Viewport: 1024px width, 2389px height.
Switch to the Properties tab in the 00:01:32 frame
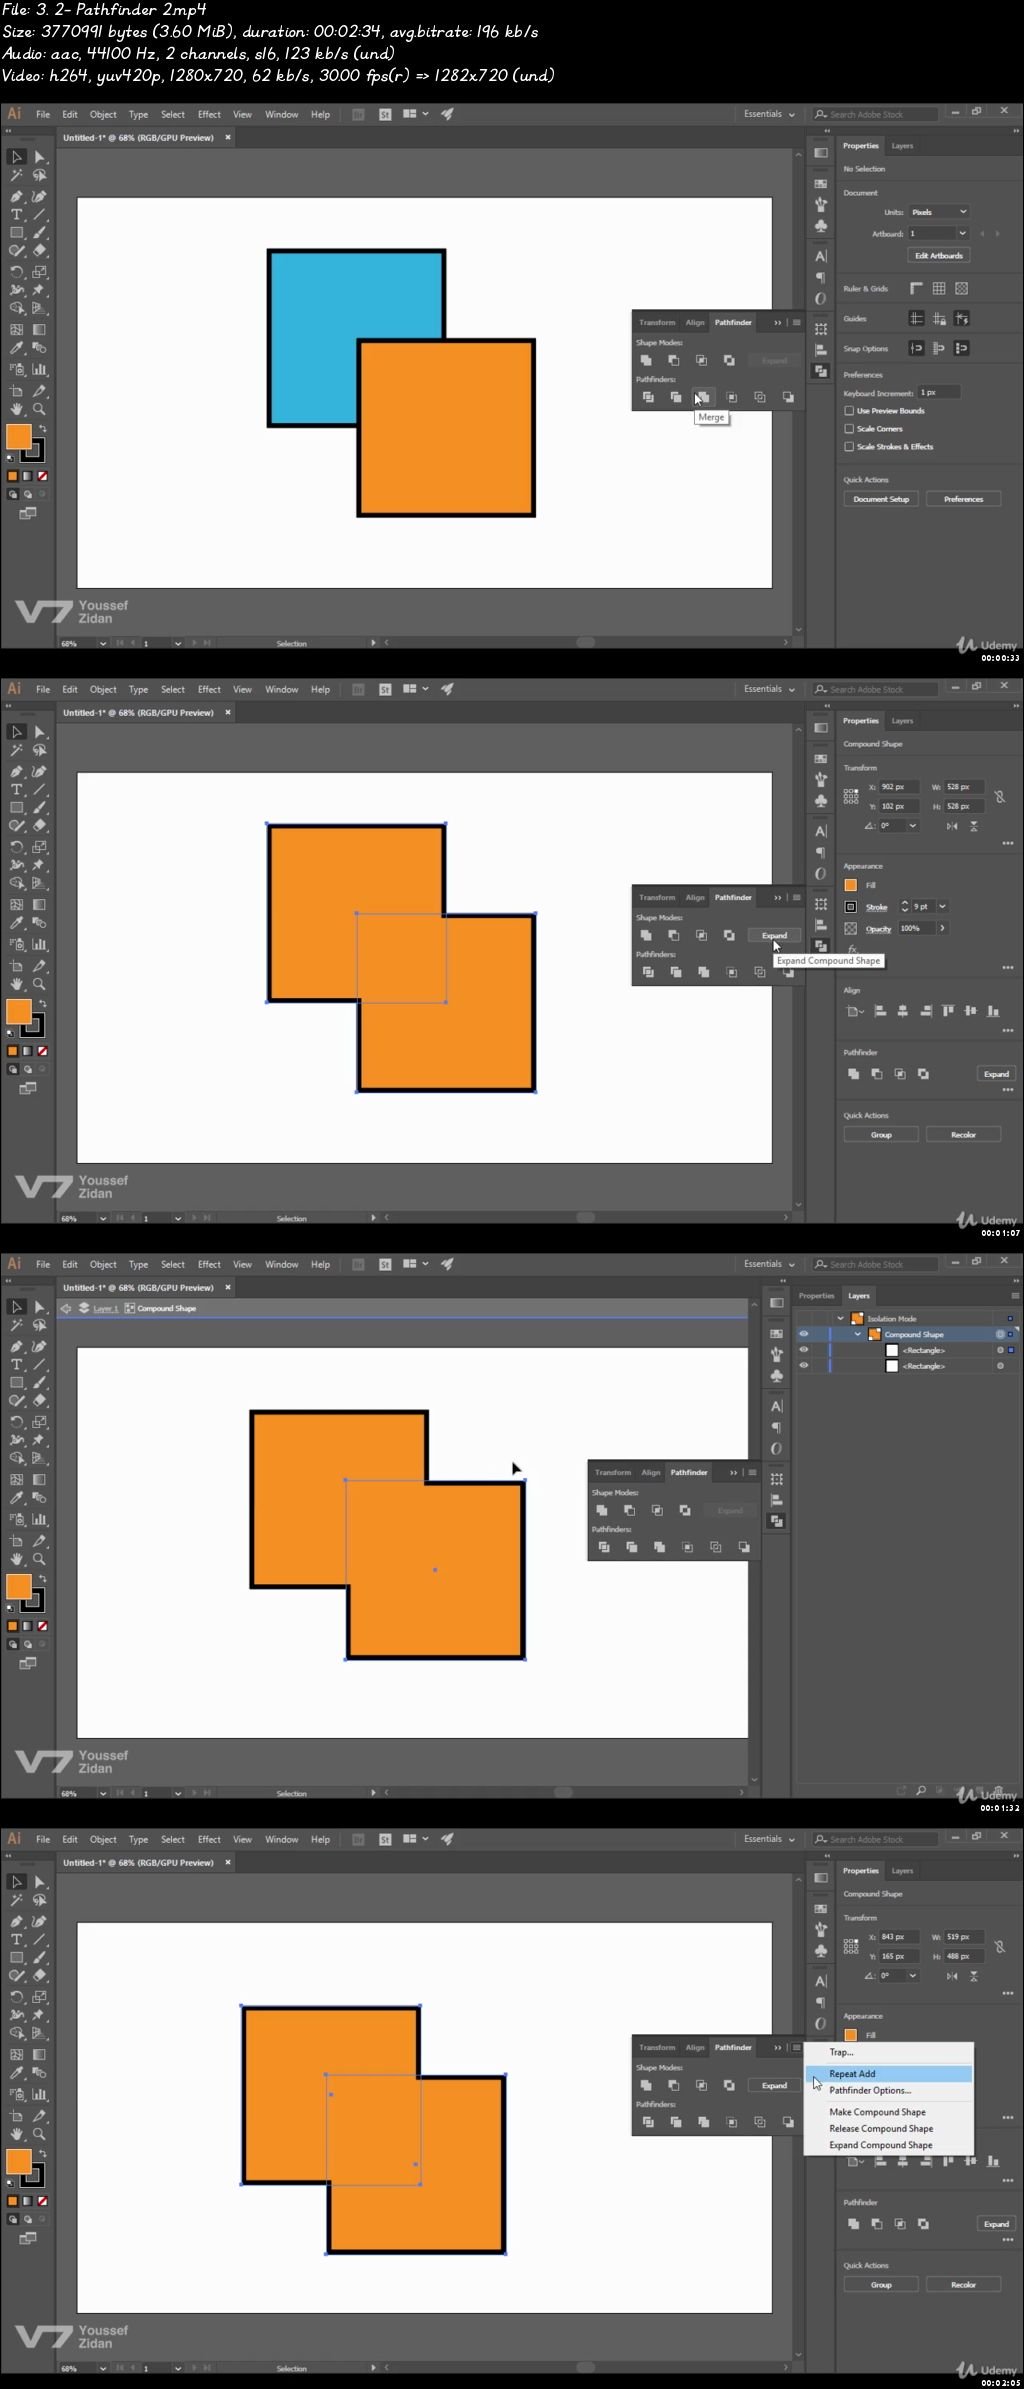tap(816, 1296)
